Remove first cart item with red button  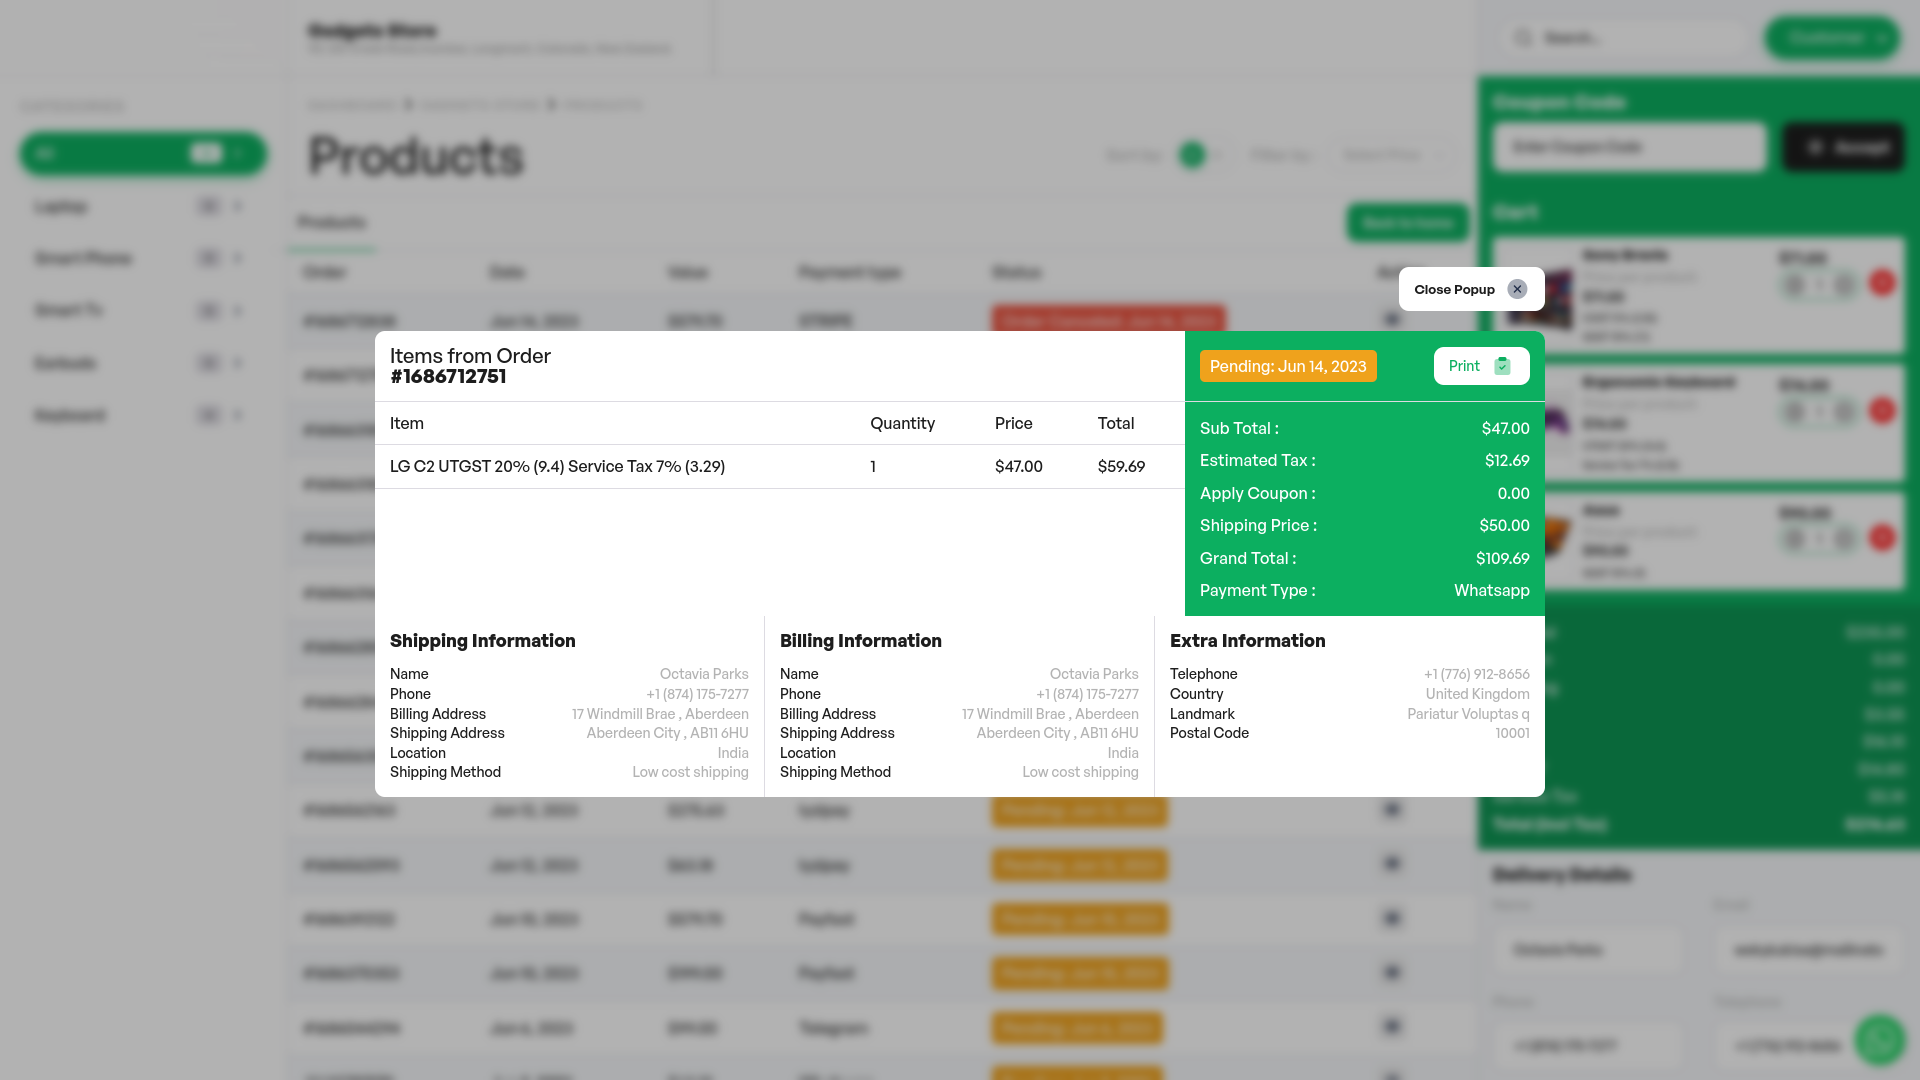point(1882,283)
